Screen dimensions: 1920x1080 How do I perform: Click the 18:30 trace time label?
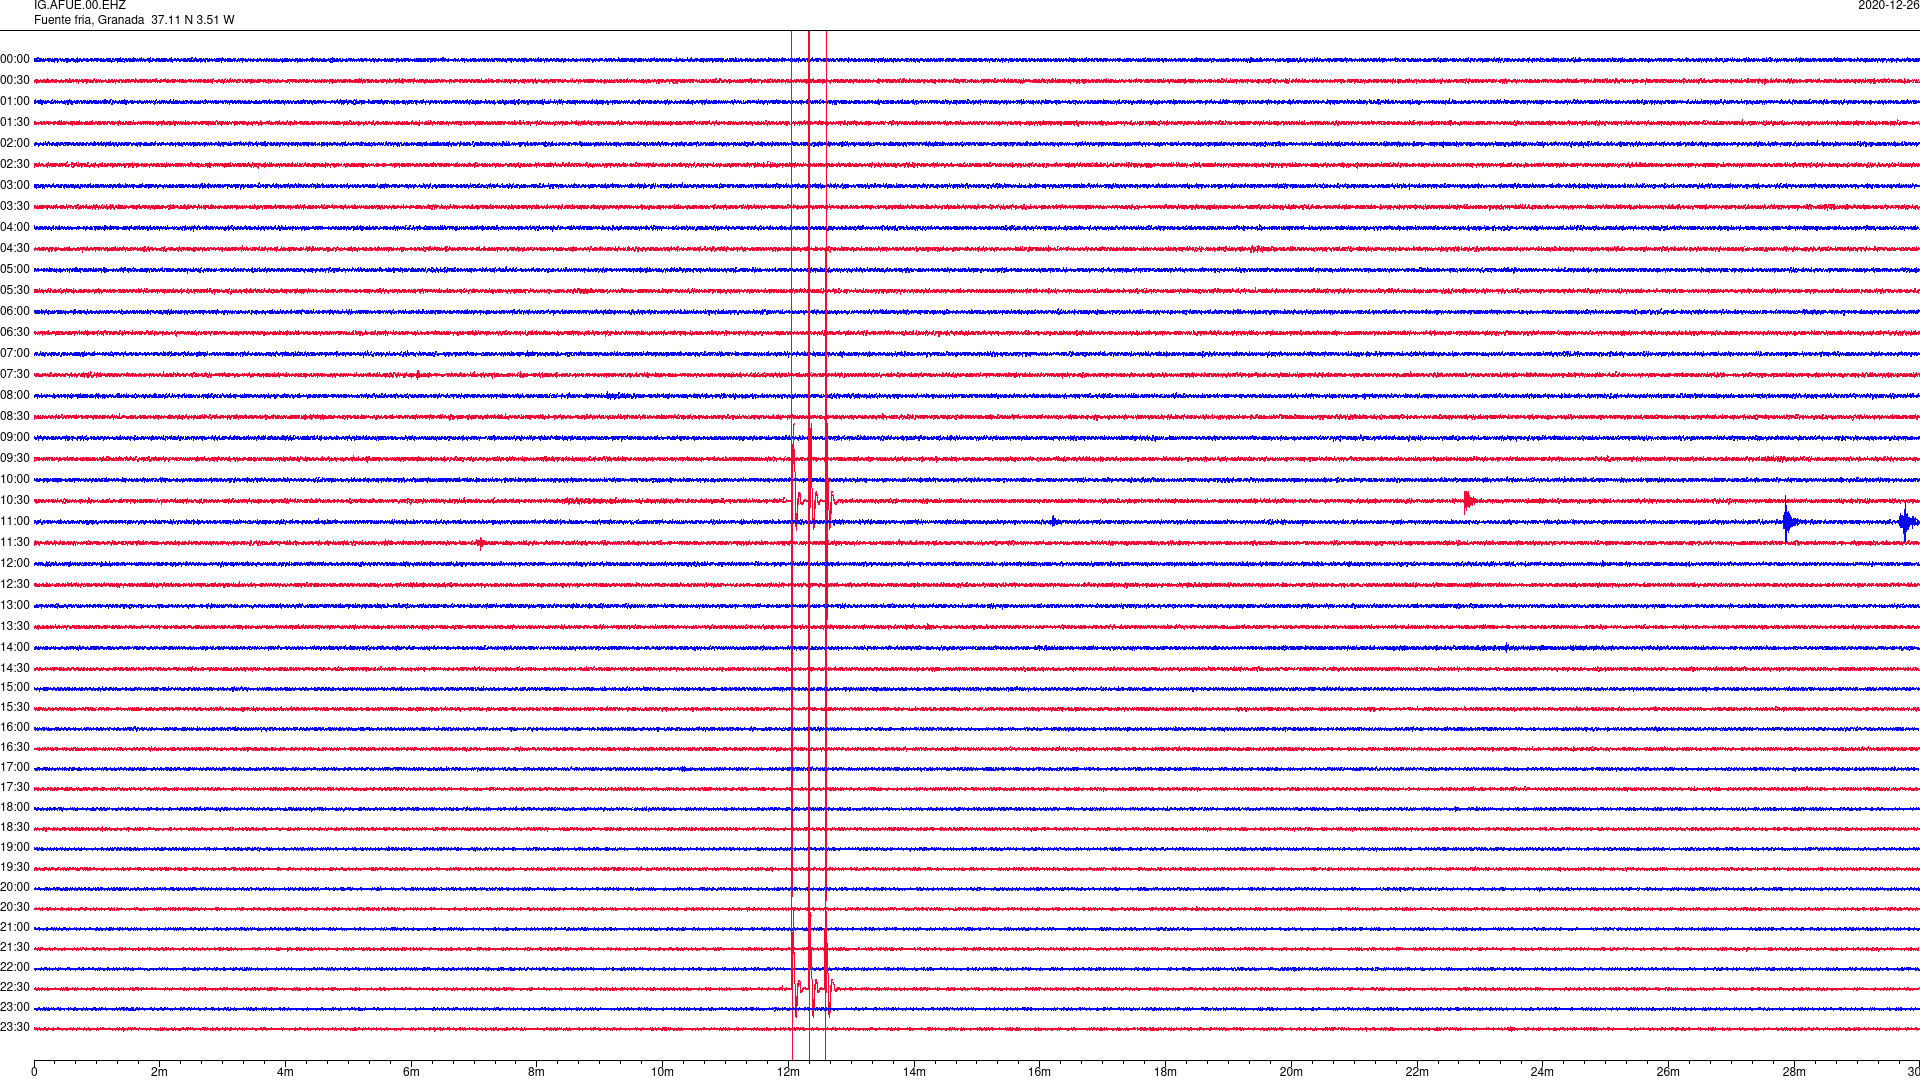coord(15,828)
